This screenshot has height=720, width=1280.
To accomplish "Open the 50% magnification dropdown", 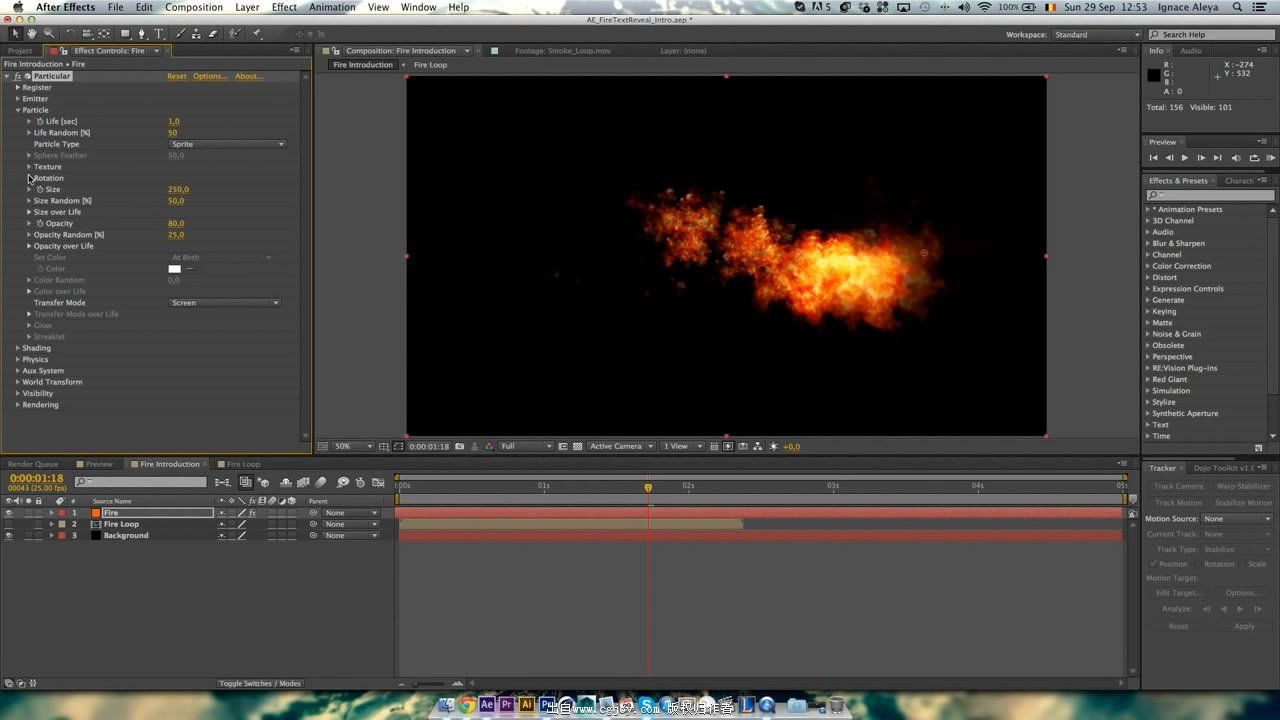I will point(352,446).
